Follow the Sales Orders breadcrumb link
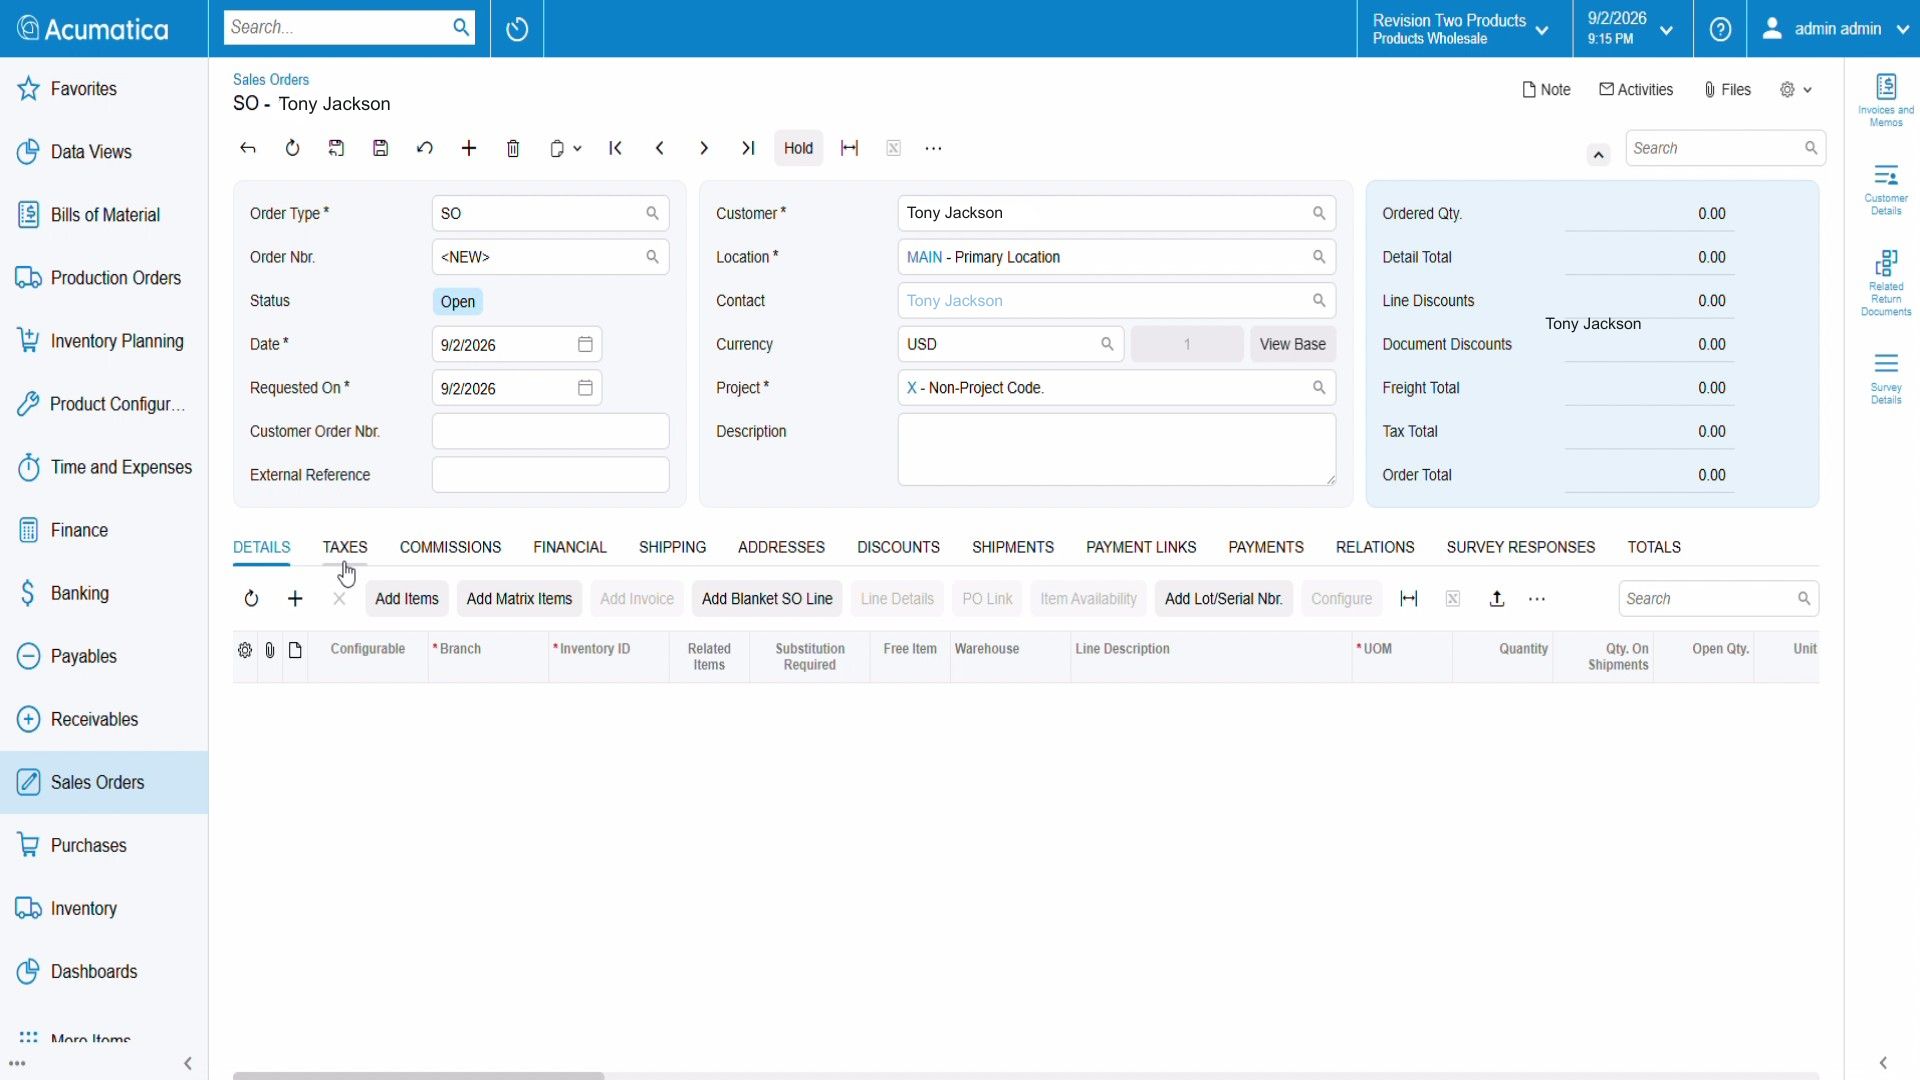The image size is (1920, 1080). [271, 79]
